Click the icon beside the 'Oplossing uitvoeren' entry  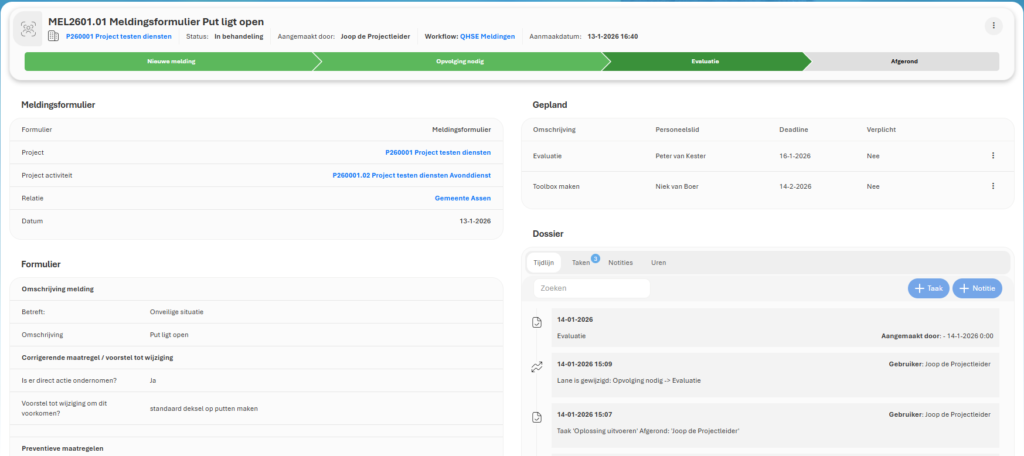538,416
